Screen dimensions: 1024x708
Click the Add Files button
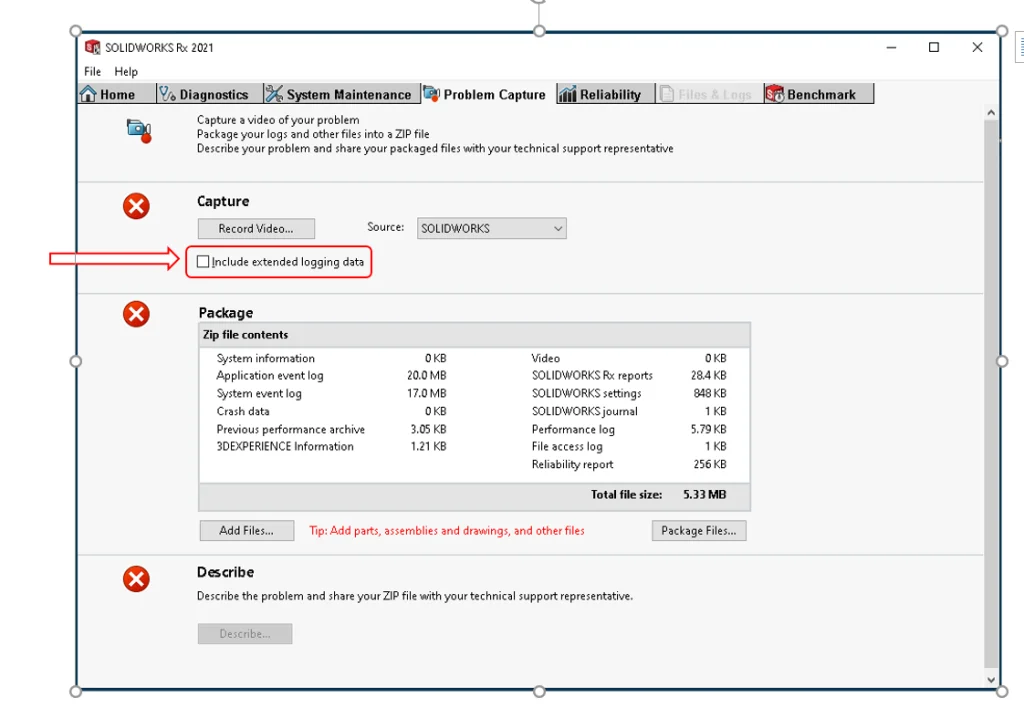246,530
